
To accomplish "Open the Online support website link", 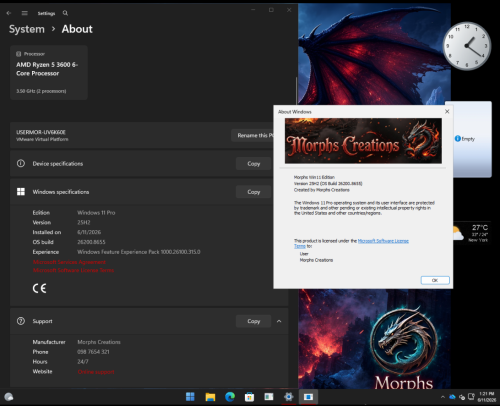I will 96,372.
